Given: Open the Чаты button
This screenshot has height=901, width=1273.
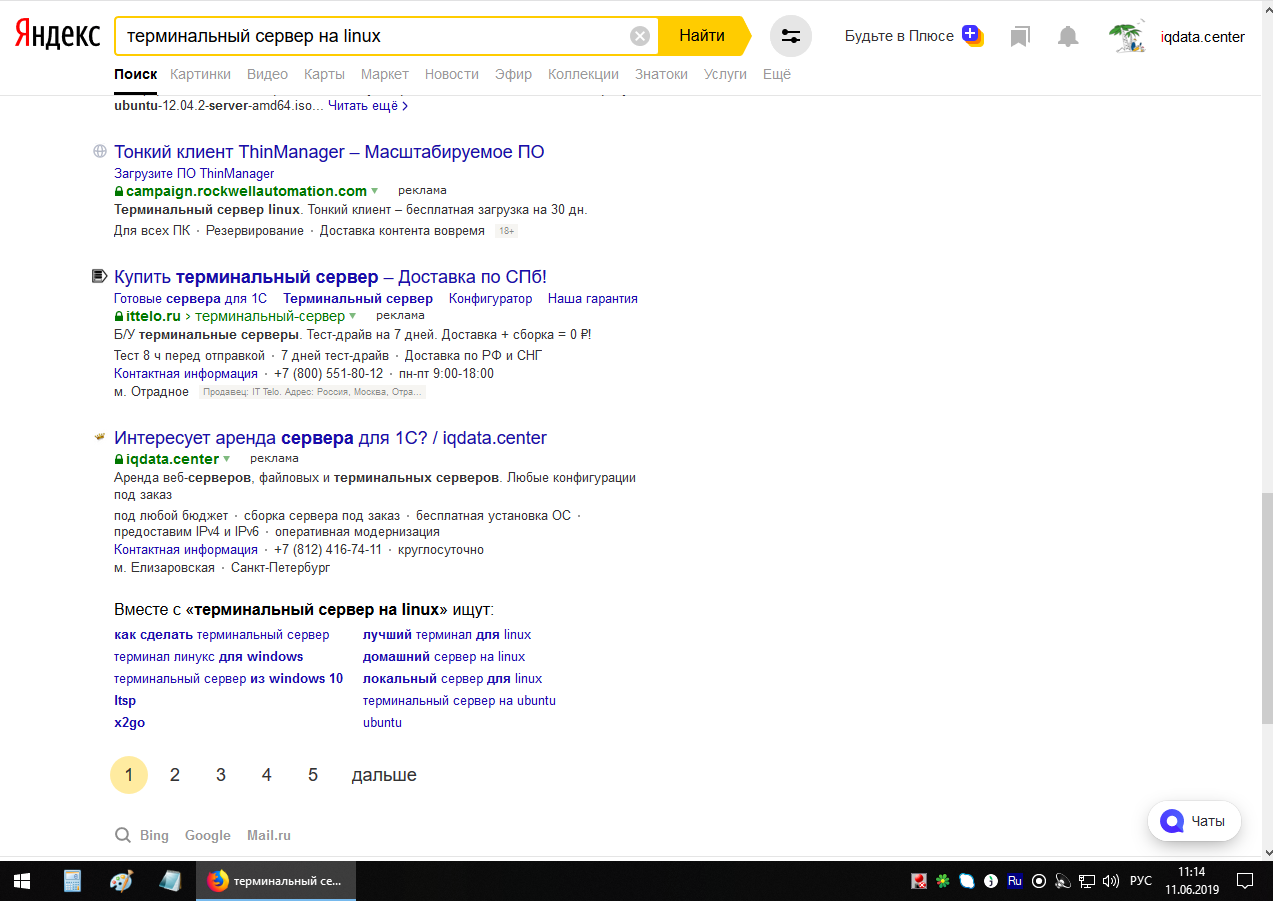Looking at the screenshot, I should pos(1194,821).
